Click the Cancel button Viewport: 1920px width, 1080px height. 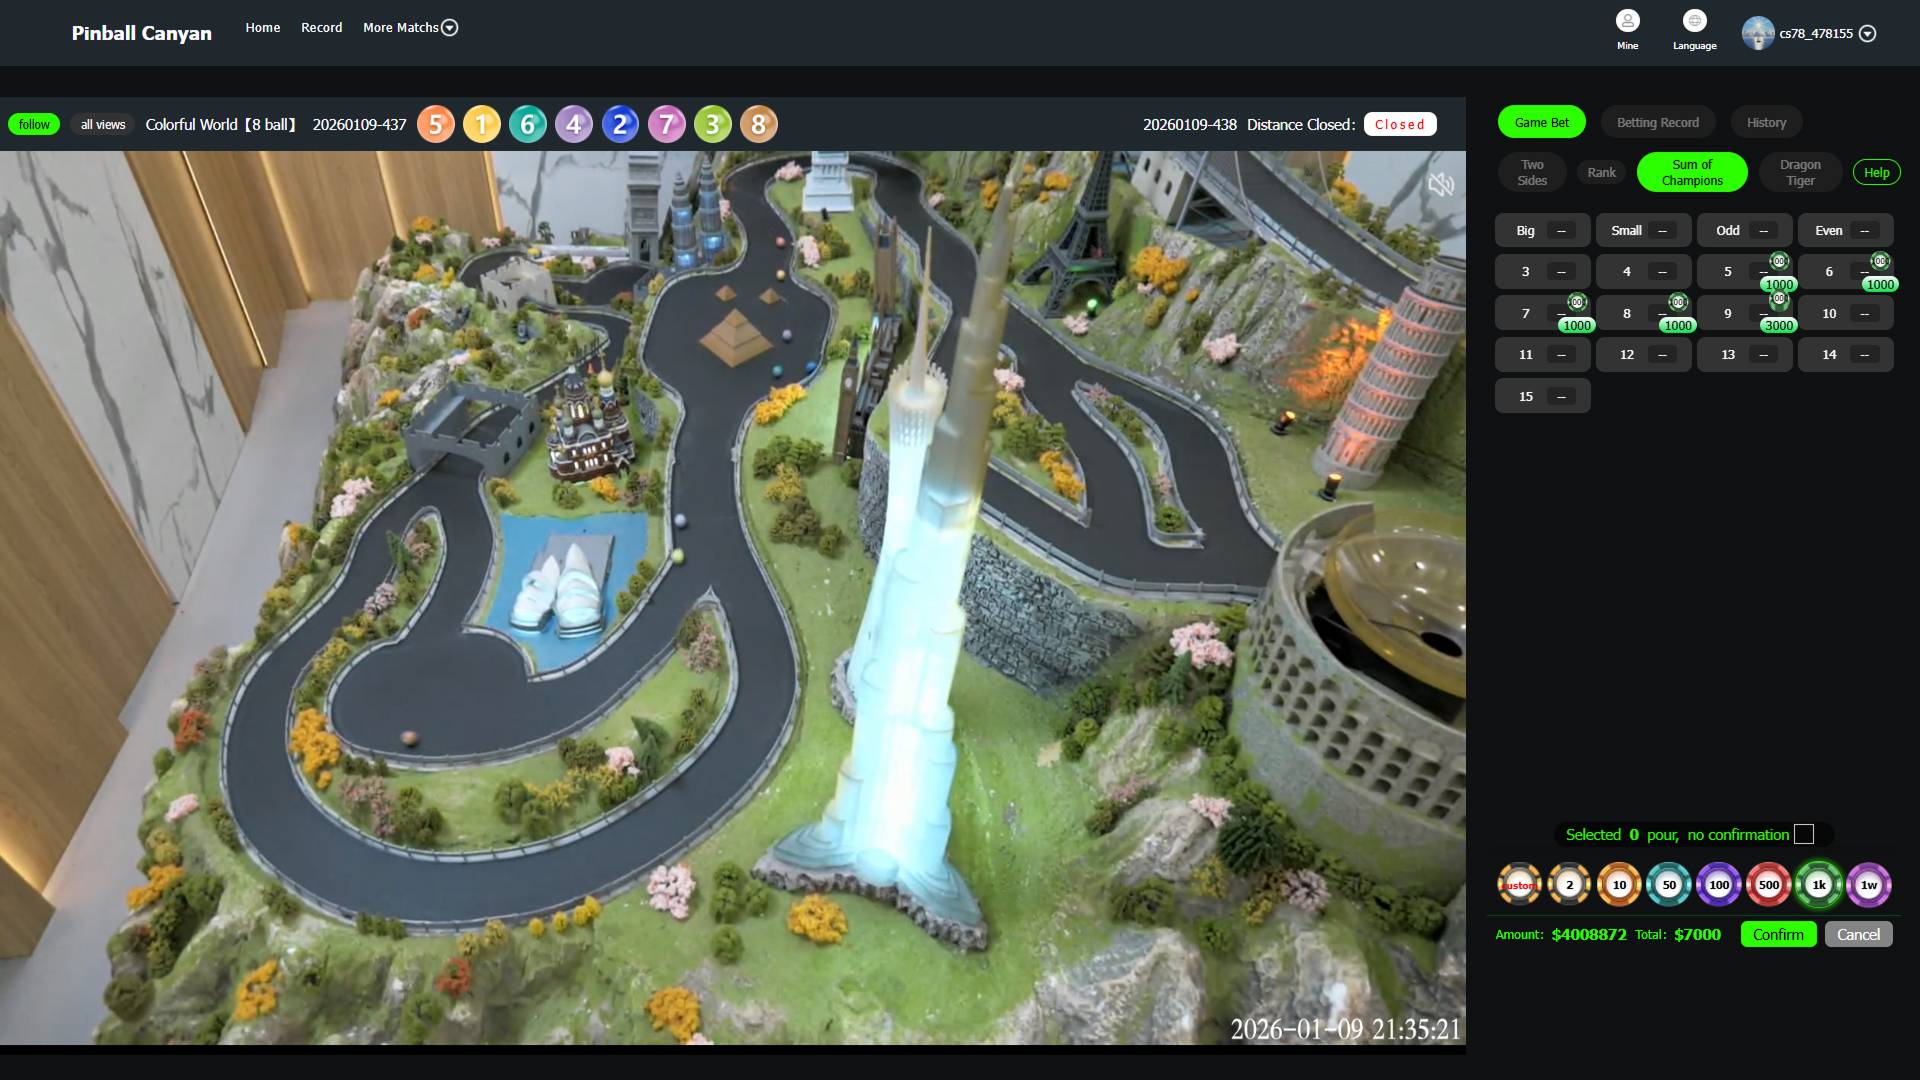(1858, 934)
